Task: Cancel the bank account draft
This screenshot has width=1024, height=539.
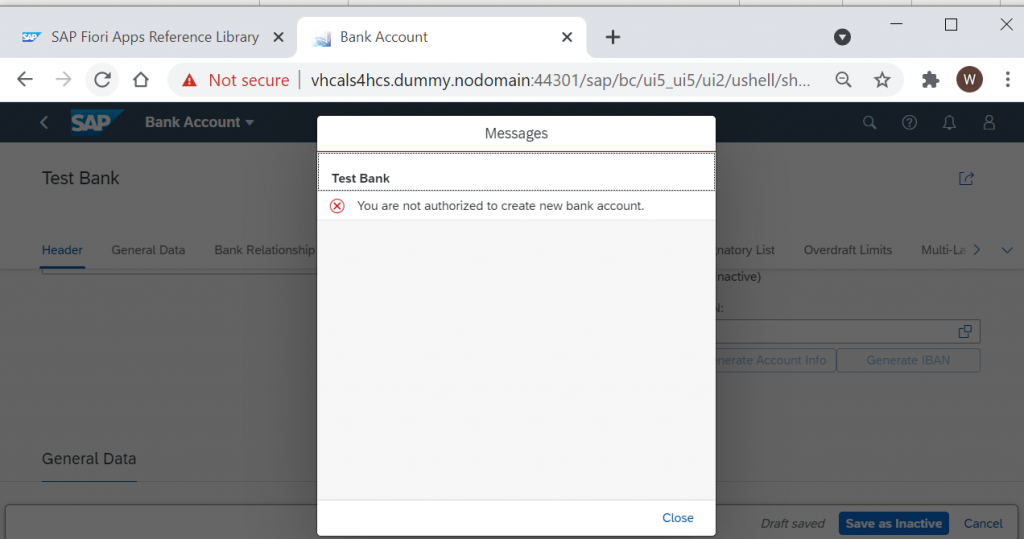Action: 983,523
